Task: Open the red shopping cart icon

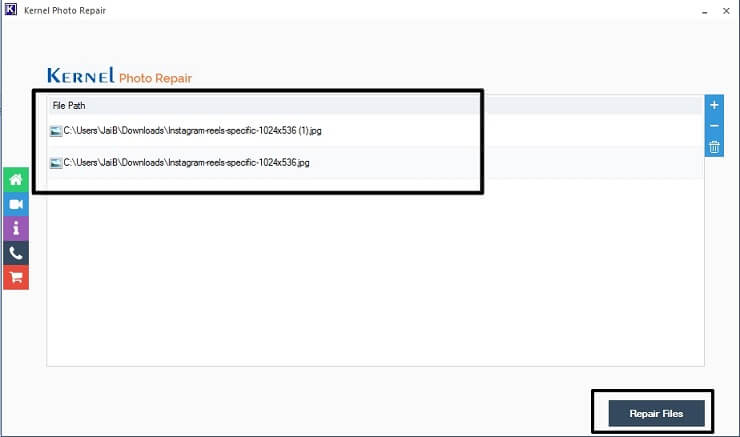Action: point(16,277)
